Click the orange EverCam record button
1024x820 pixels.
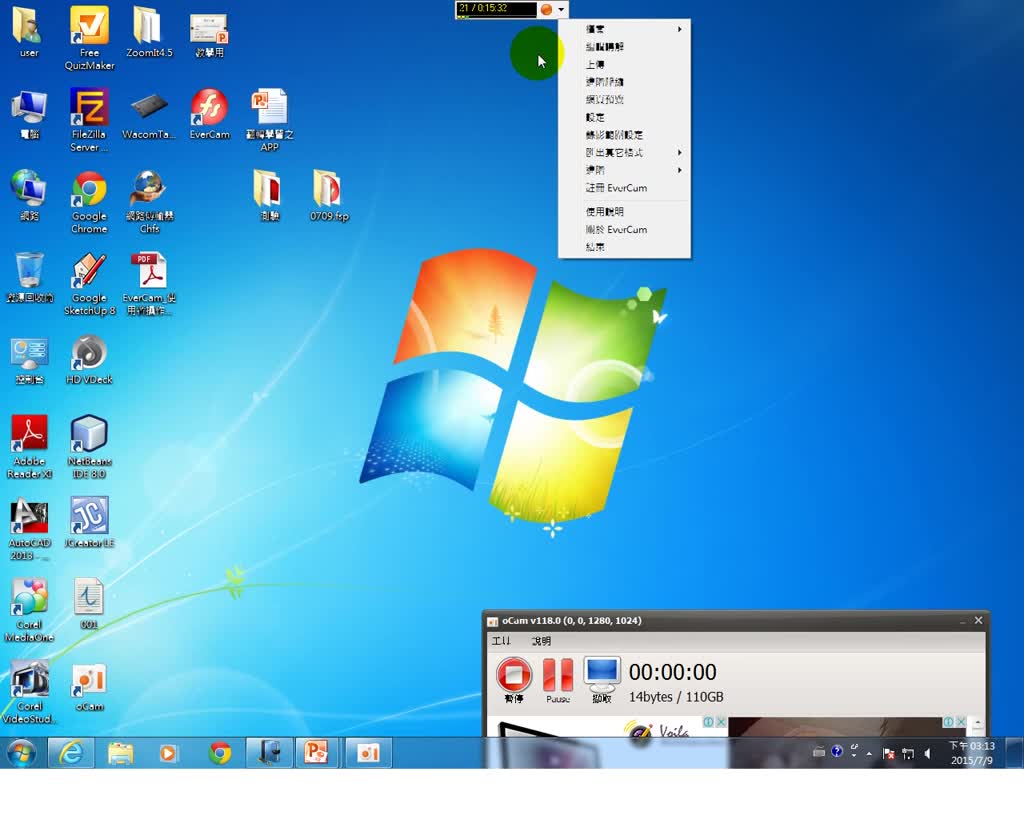pos(547,9)
